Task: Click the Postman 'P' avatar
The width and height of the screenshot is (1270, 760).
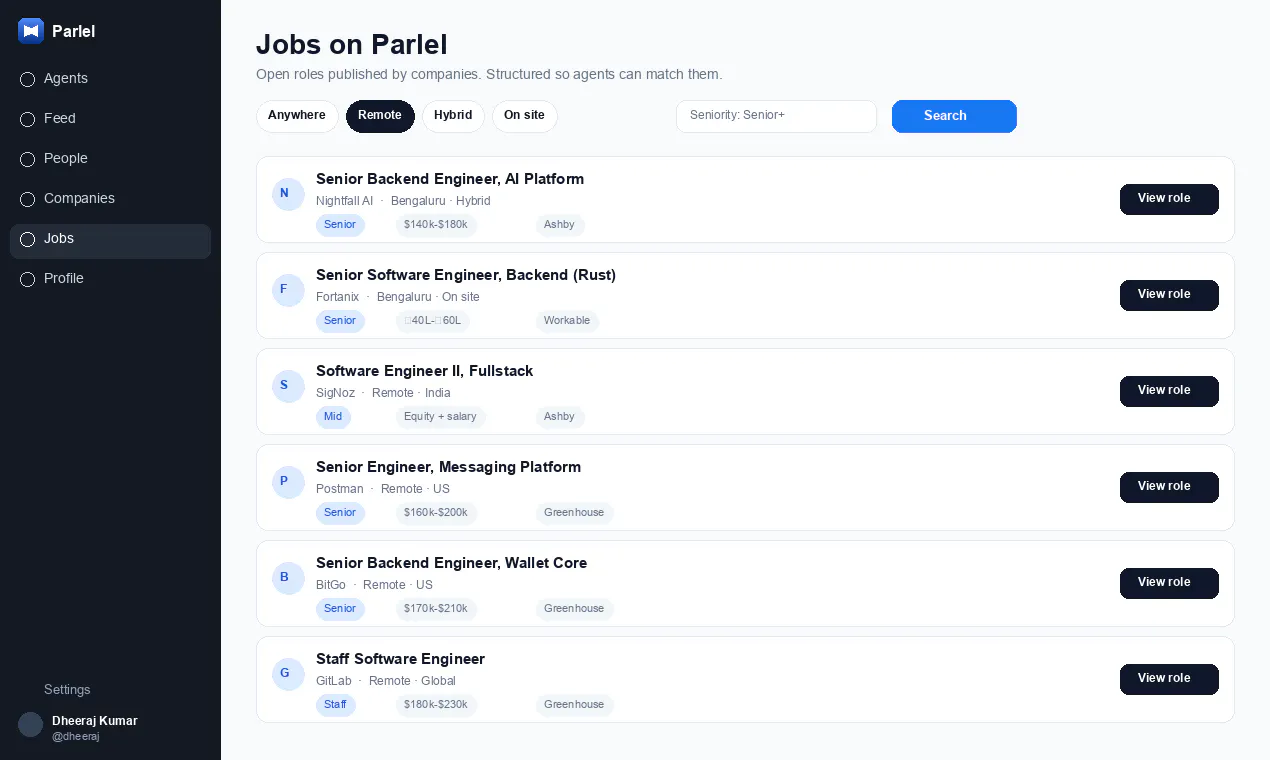Action: coord(288,482)
